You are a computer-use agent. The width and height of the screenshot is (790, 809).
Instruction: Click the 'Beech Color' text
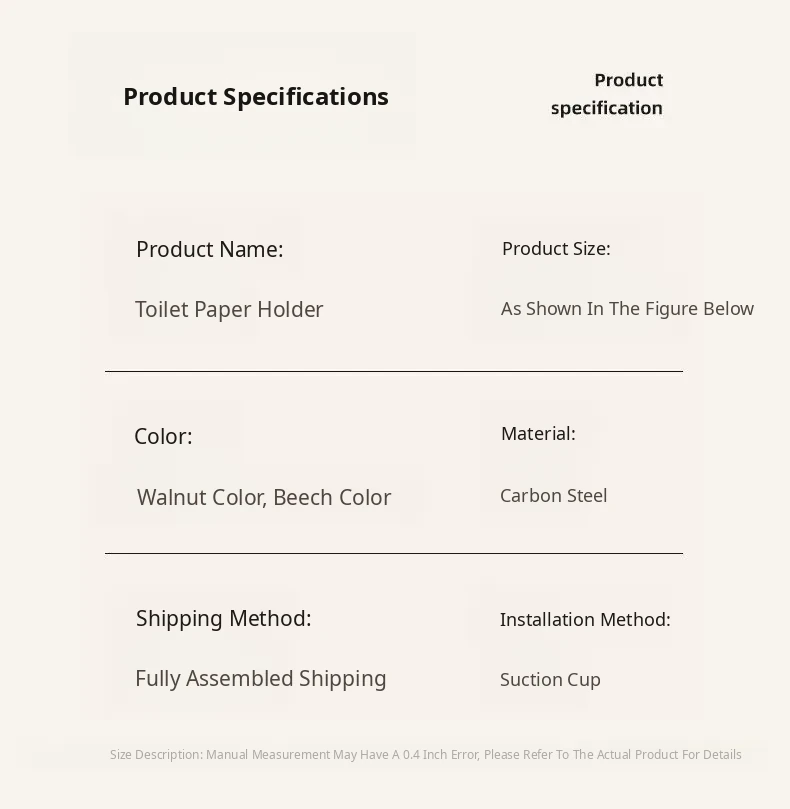(x=332, y=498)
